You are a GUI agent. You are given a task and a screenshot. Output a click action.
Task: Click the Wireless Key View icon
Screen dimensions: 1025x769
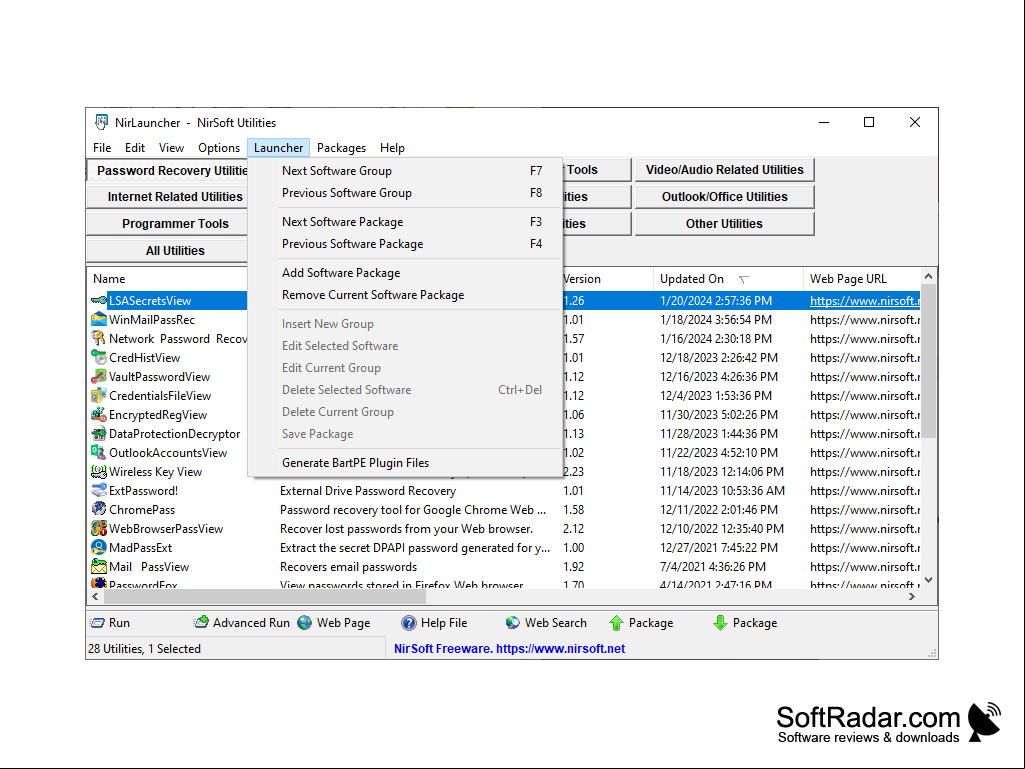99,471
